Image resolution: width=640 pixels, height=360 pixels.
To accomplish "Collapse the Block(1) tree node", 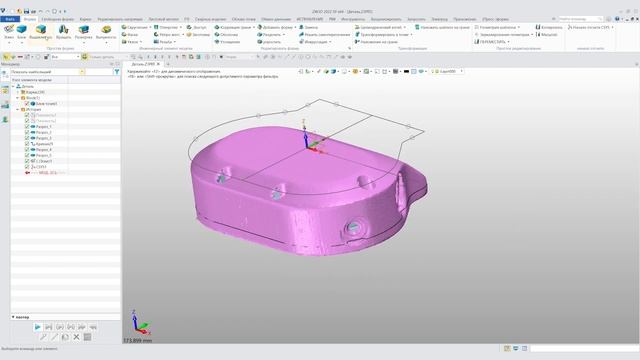I will click(18, 98).
